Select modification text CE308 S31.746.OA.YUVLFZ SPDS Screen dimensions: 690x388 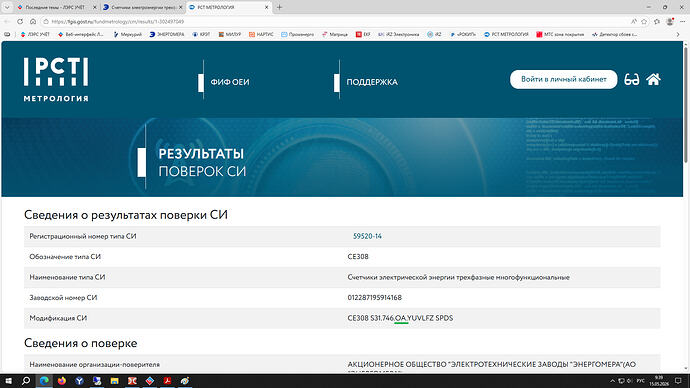[x=400, y=318]
